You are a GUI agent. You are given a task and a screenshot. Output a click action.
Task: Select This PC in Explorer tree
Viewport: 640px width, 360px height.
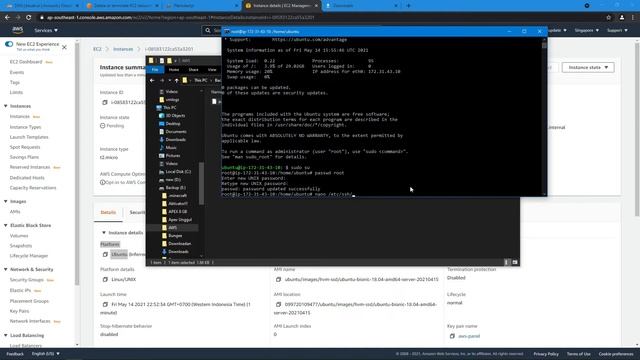(167, 108)
